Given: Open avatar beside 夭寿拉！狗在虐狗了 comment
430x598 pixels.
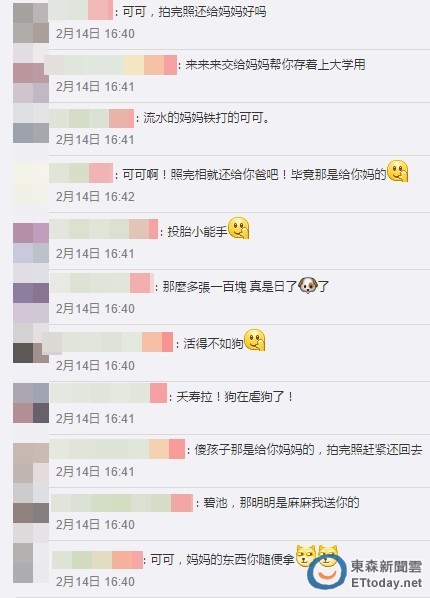Looking at the screenshot, I should click(x=31, y=403).
